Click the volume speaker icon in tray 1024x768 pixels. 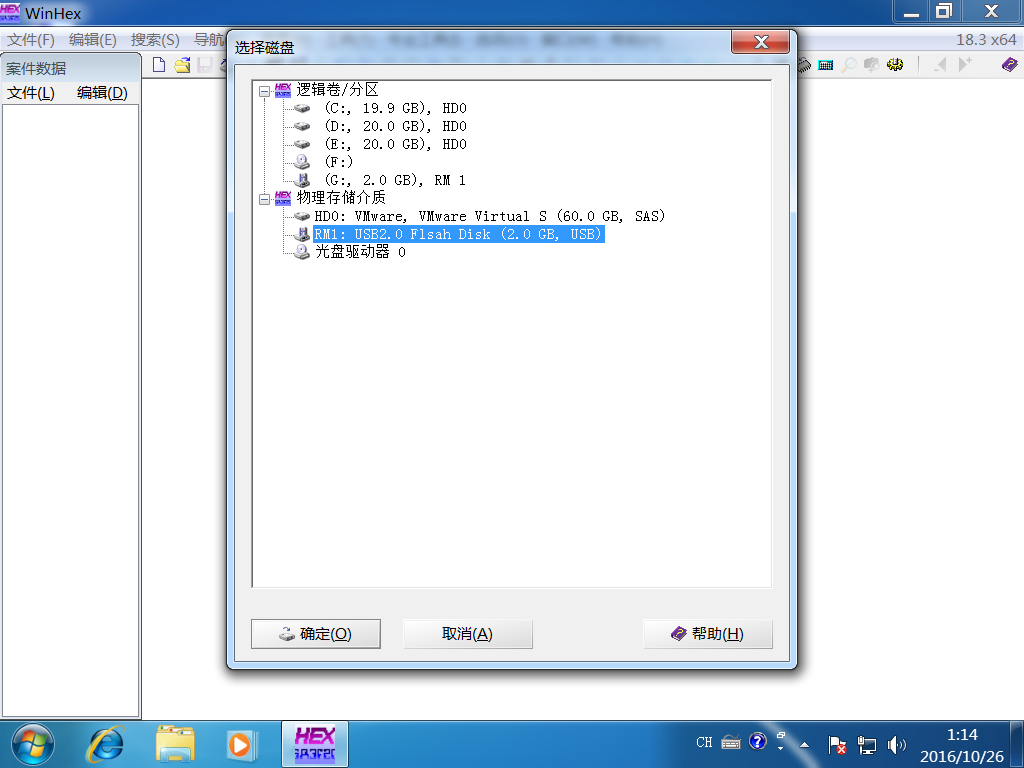coord(897,744)
